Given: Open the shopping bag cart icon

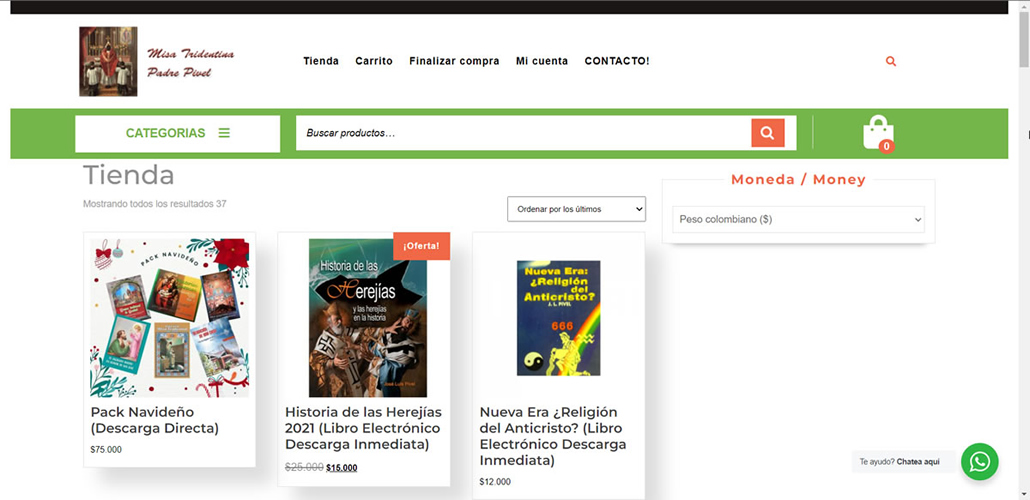Looking at the screenshot, I should tap(877, 131).
